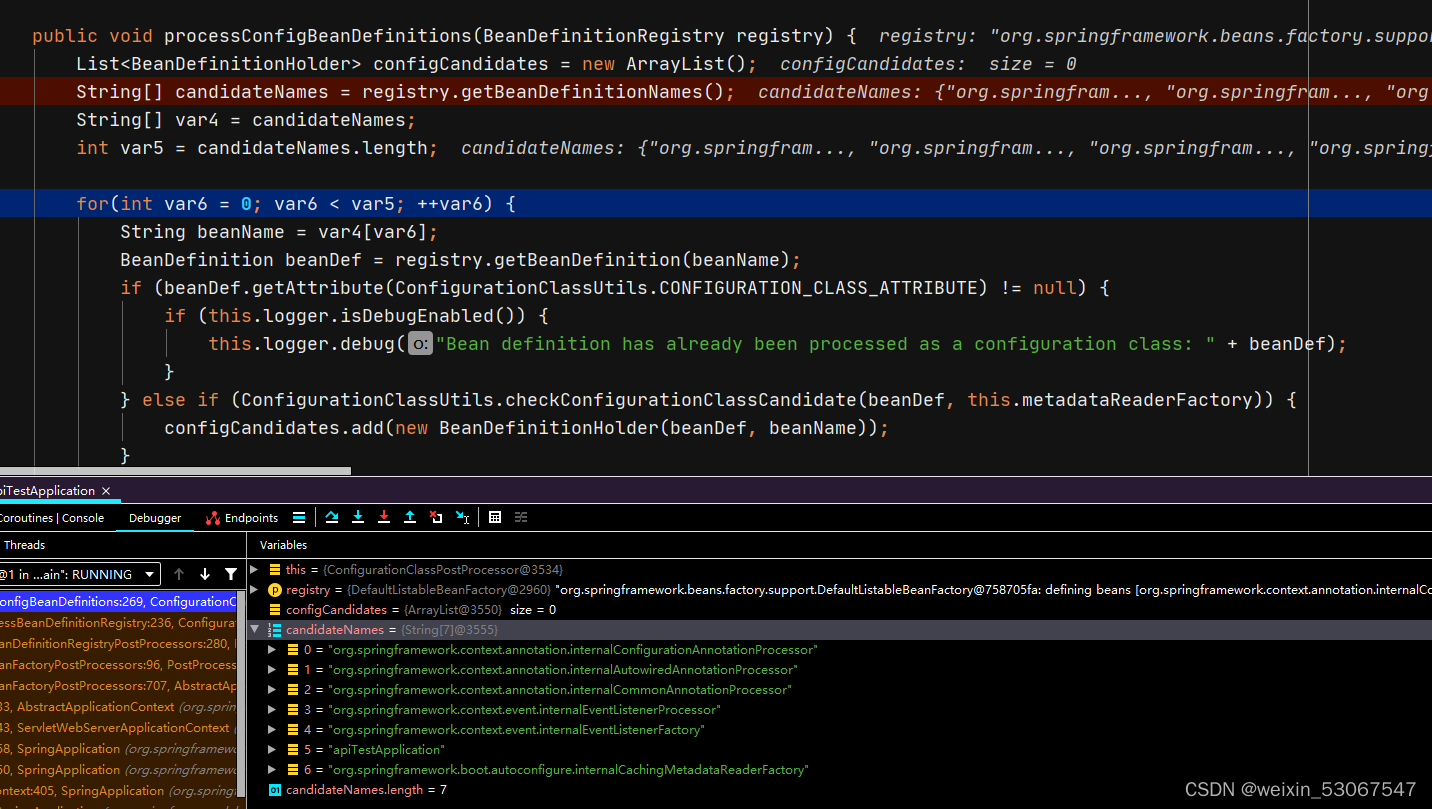The width and height of the screenshot is (1432, 809).
Task: Click the 'configCandidates = {ArrayList@3550}' variable row
Action: 840,610
